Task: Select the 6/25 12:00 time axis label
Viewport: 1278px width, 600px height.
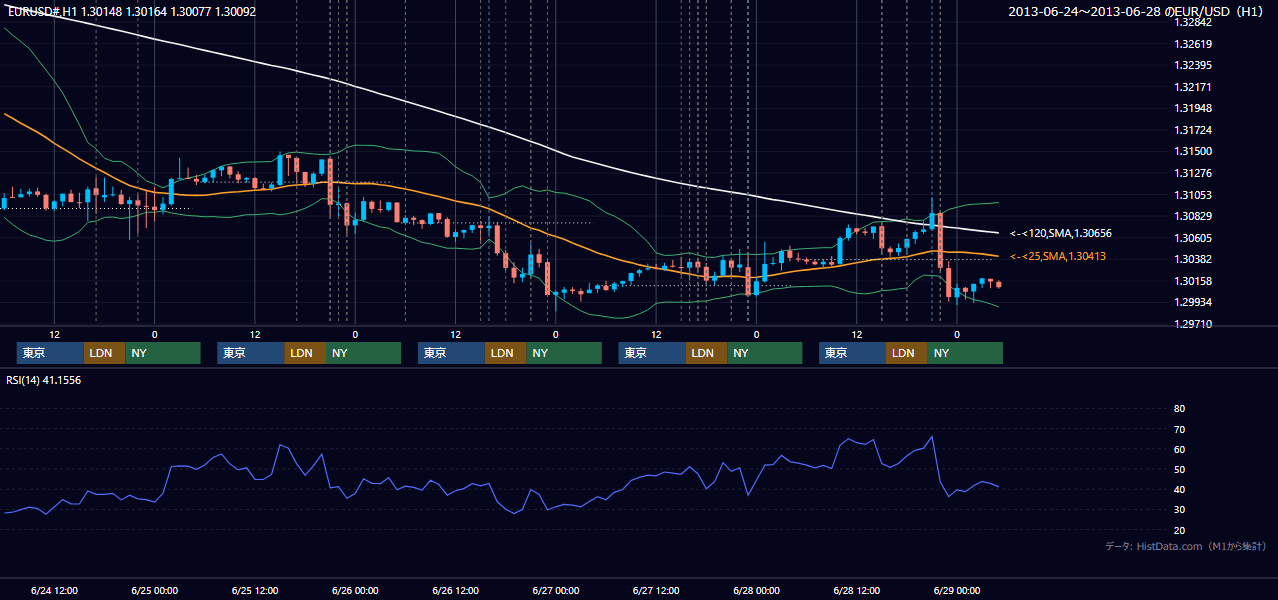Action: [255, 590]
